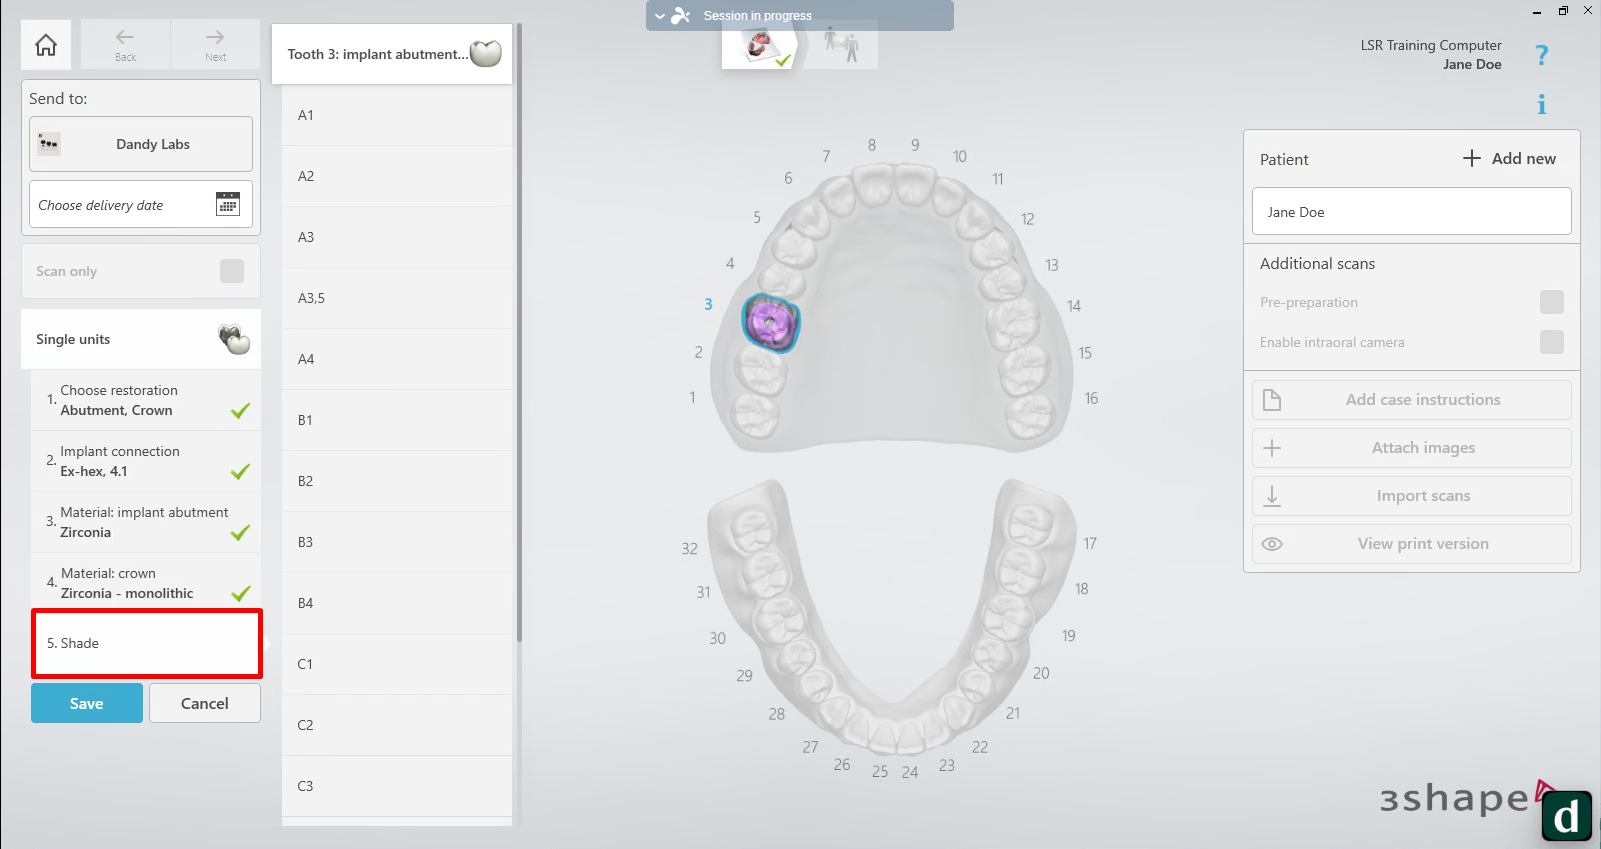Click the Next arrow button
Image resolution: width=1601 pixels, height=849 pixels.
coord(215,44)
